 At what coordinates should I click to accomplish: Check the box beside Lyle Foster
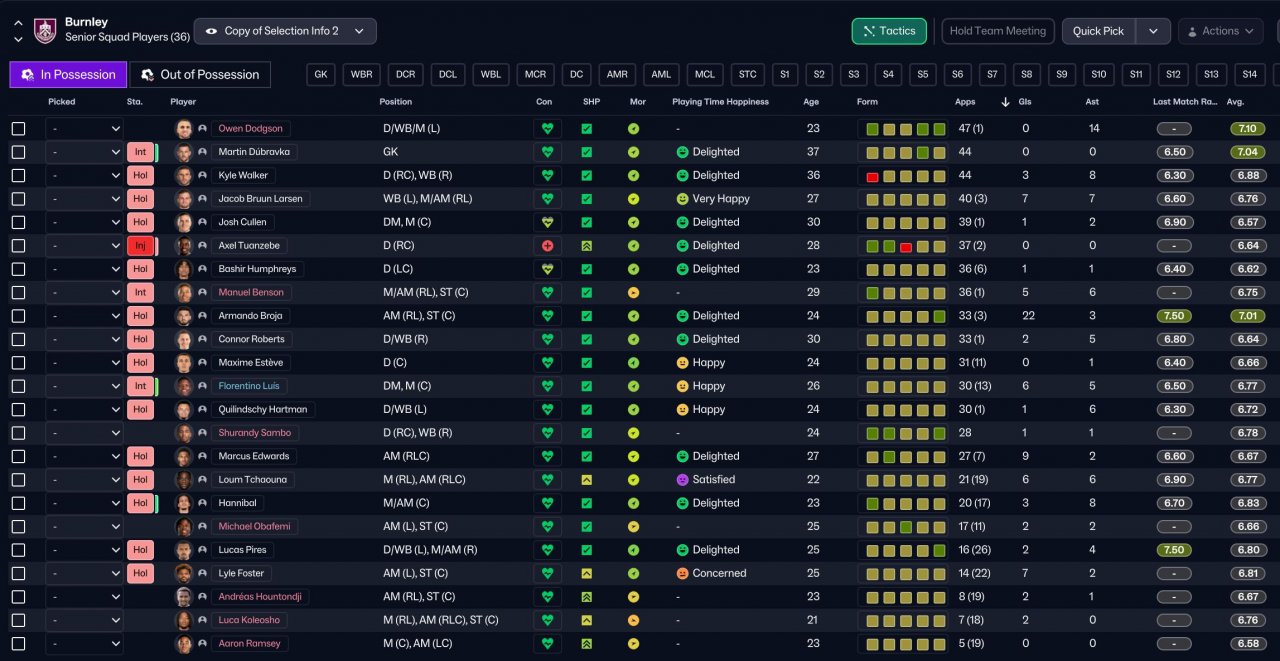(18, 574)
